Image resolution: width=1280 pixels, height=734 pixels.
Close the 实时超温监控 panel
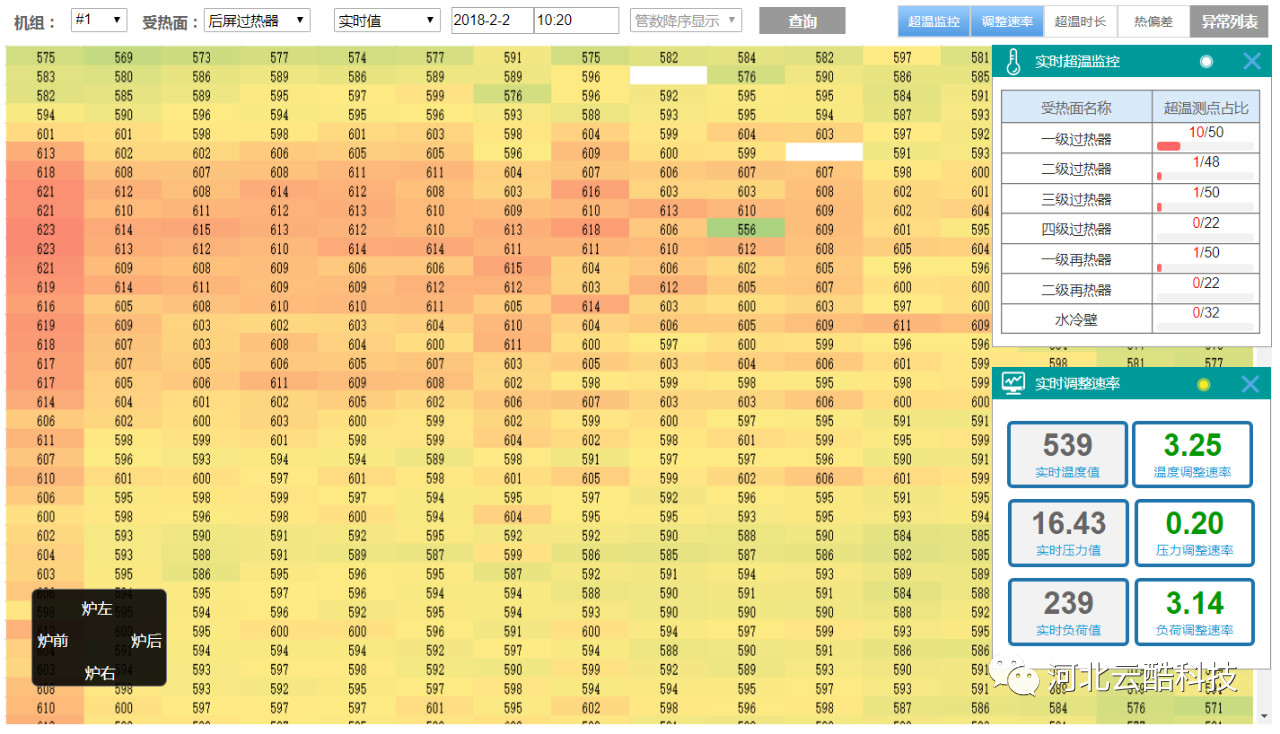pos(1251,62)
